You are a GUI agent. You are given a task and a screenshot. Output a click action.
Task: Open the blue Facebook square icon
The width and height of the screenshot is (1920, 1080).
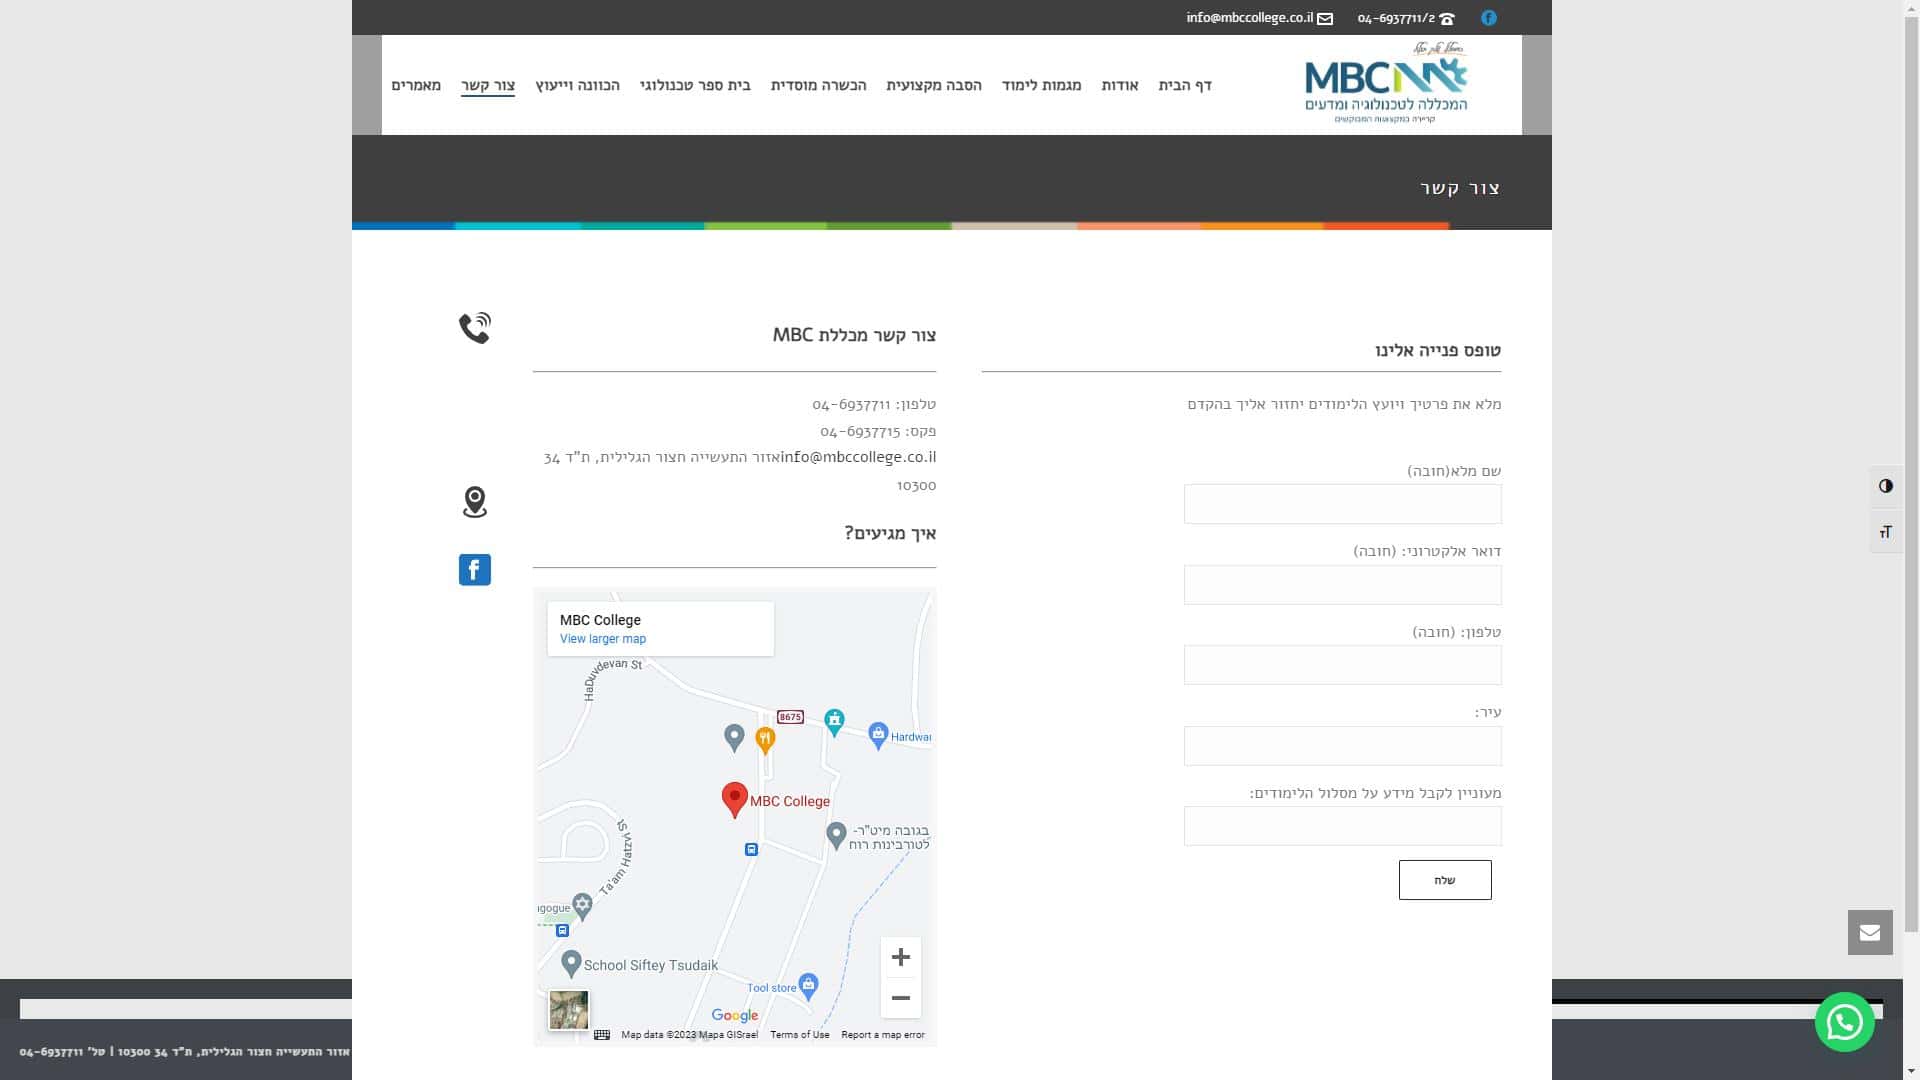tap(475, 570)
